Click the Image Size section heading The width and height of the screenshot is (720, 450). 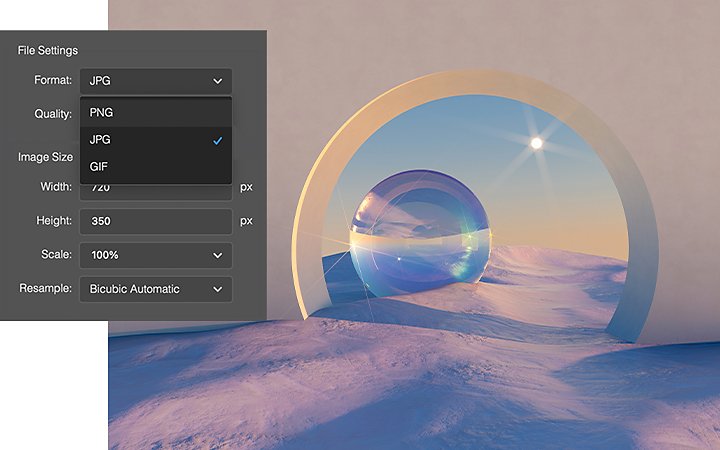point(45,157)
